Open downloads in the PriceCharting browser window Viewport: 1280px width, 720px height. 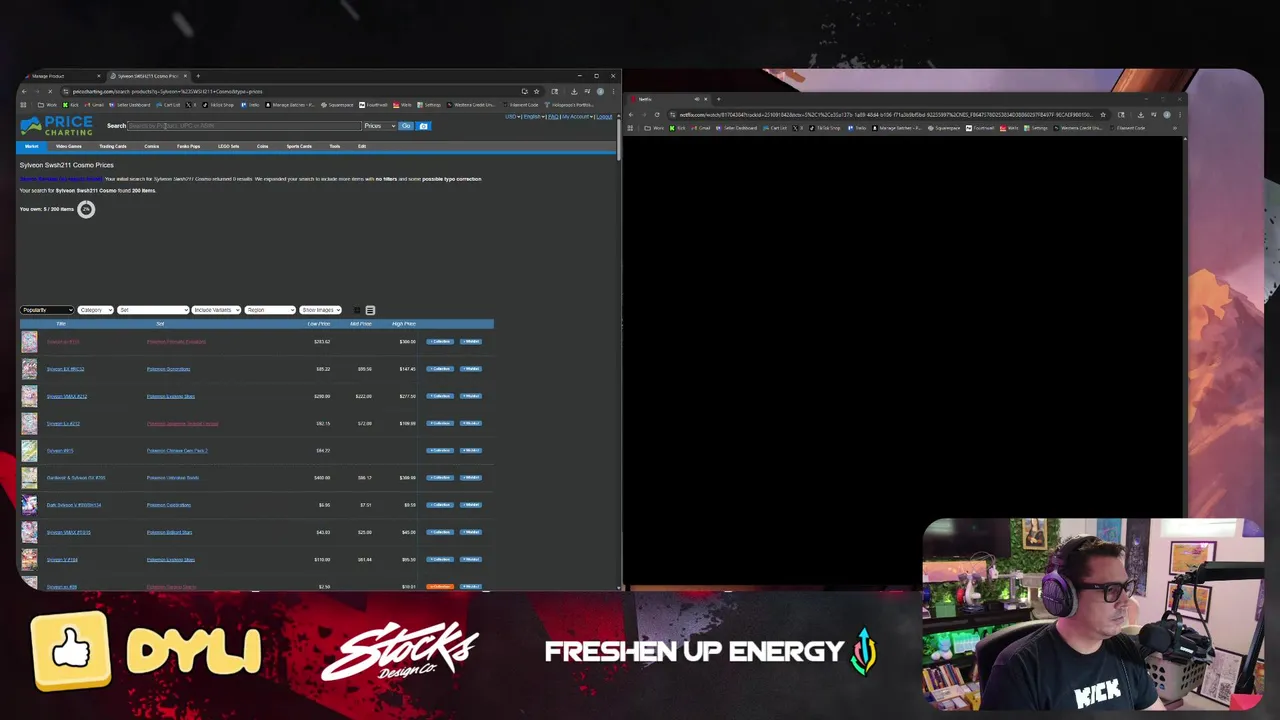574,91
